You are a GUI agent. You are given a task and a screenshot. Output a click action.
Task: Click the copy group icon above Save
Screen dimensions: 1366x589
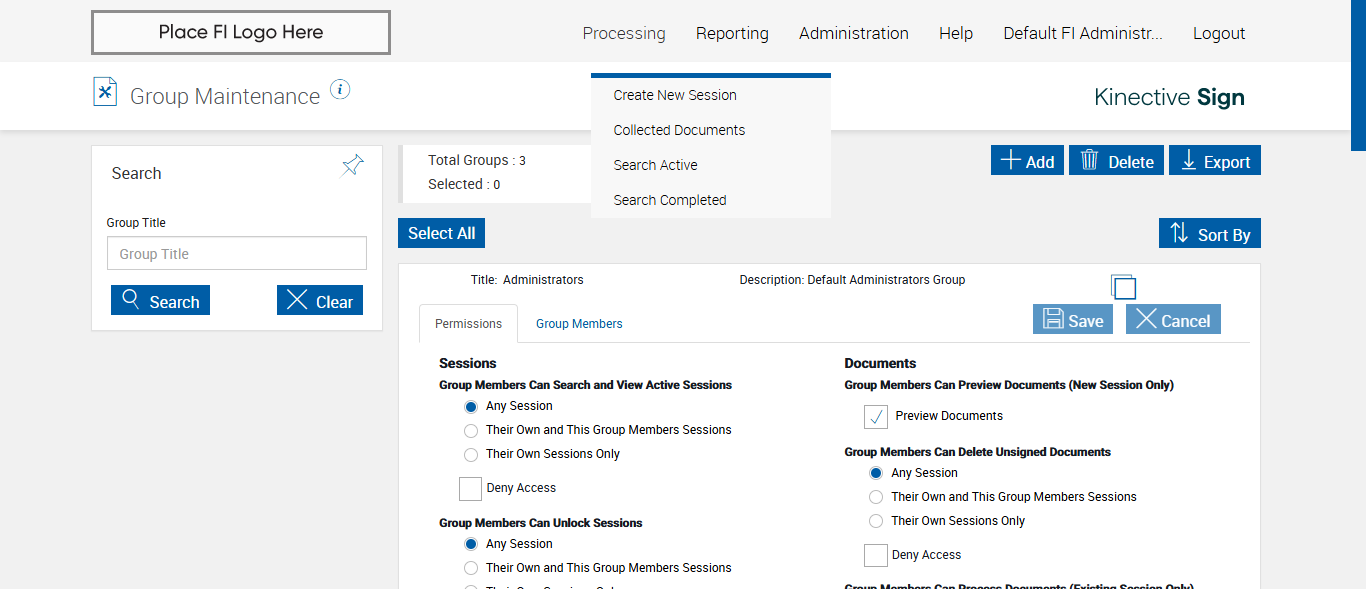(1123, 287)
